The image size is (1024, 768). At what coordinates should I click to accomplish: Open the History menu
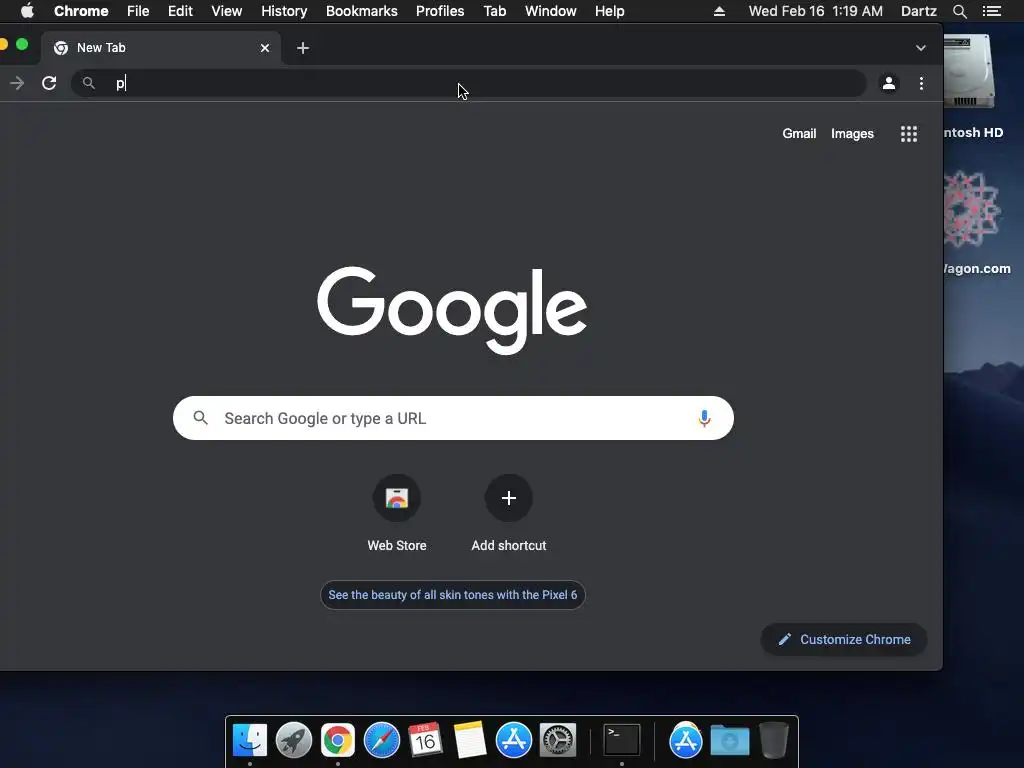click(x=284, y=11)
